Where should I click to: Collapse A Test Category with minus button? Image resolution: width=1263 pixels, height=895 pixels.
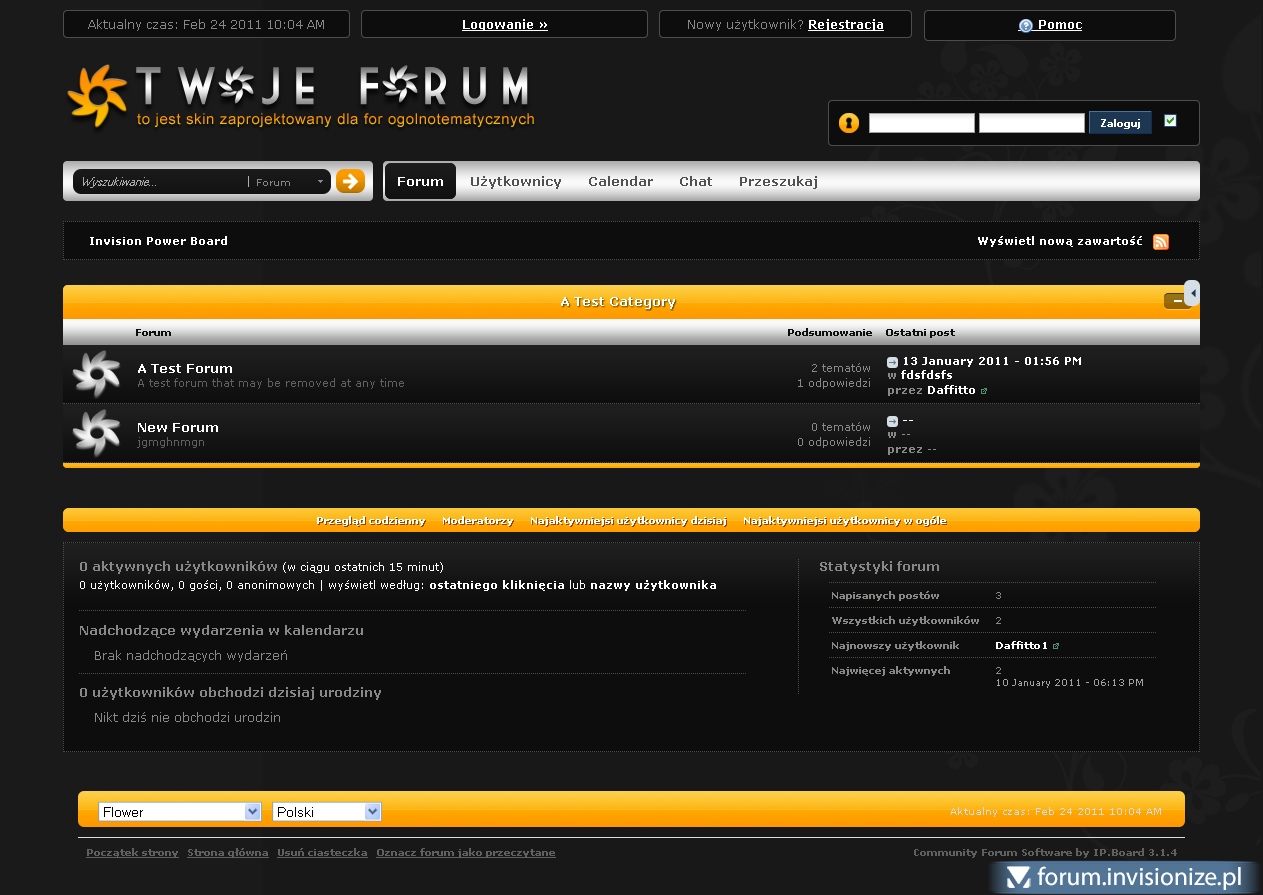pyautogui.click(x=1174, y=301)
